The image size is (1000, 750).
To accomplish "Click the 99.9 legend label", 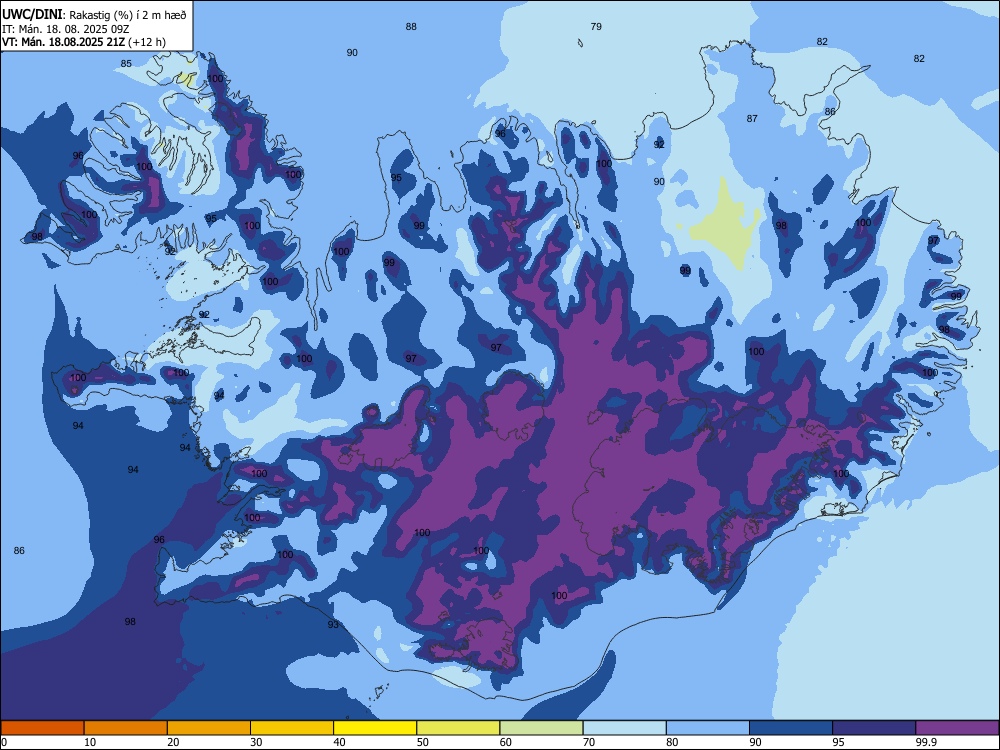I will point(926,742).
